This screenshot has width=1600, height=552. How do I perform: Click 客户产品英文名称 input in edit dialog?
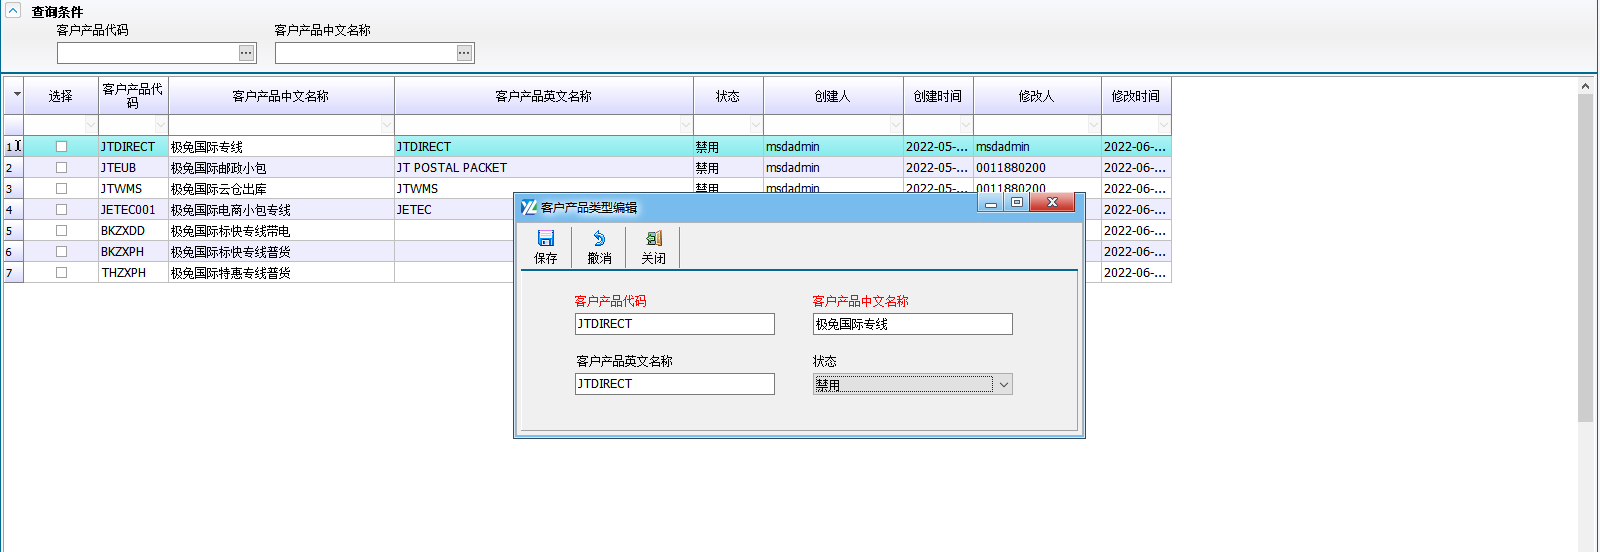[675, 384]
